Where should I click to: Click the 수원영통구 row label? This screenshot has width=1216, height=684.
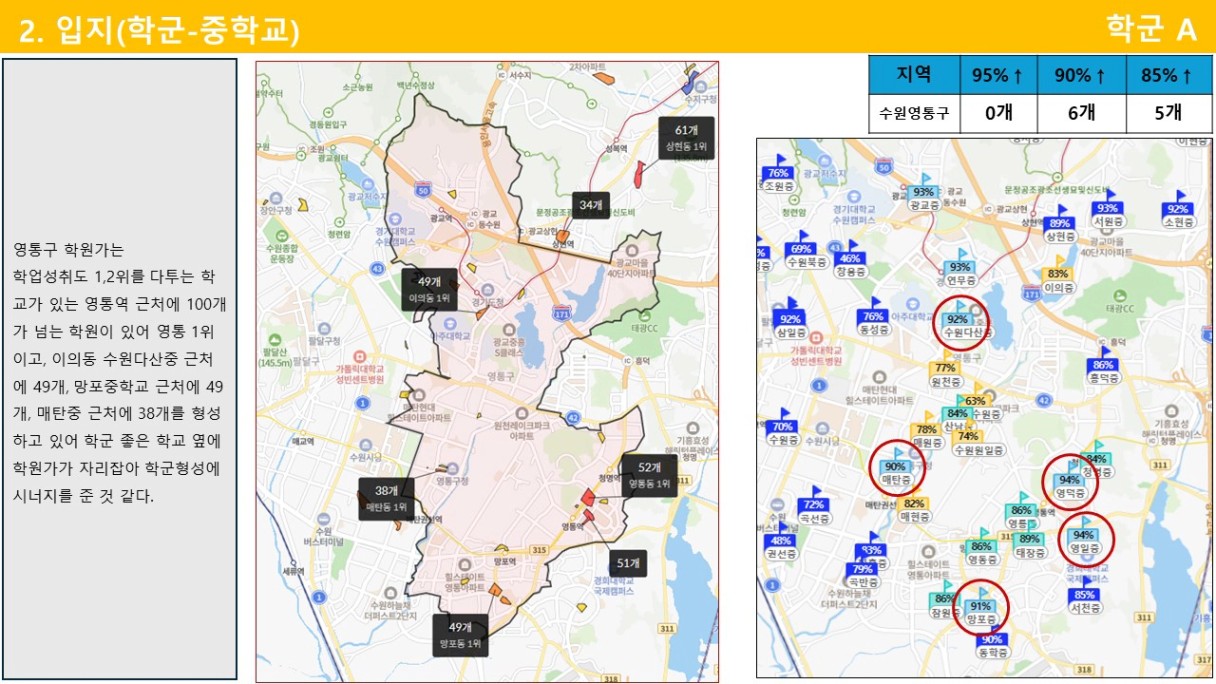(914, 113)
